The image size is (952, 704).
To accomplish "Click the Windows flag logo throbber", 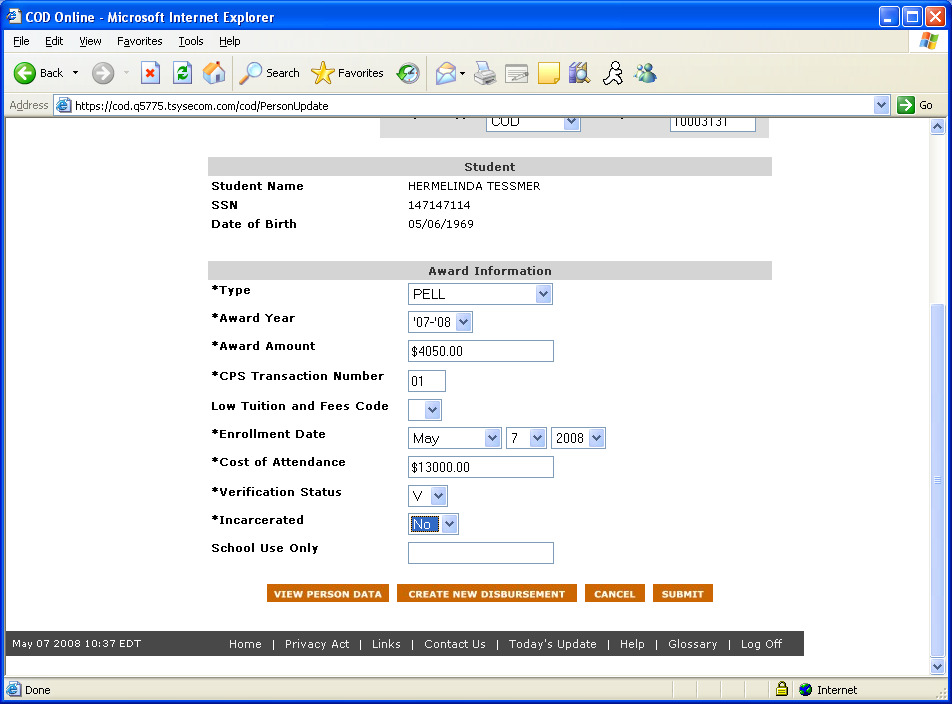I will click(928, 41).
